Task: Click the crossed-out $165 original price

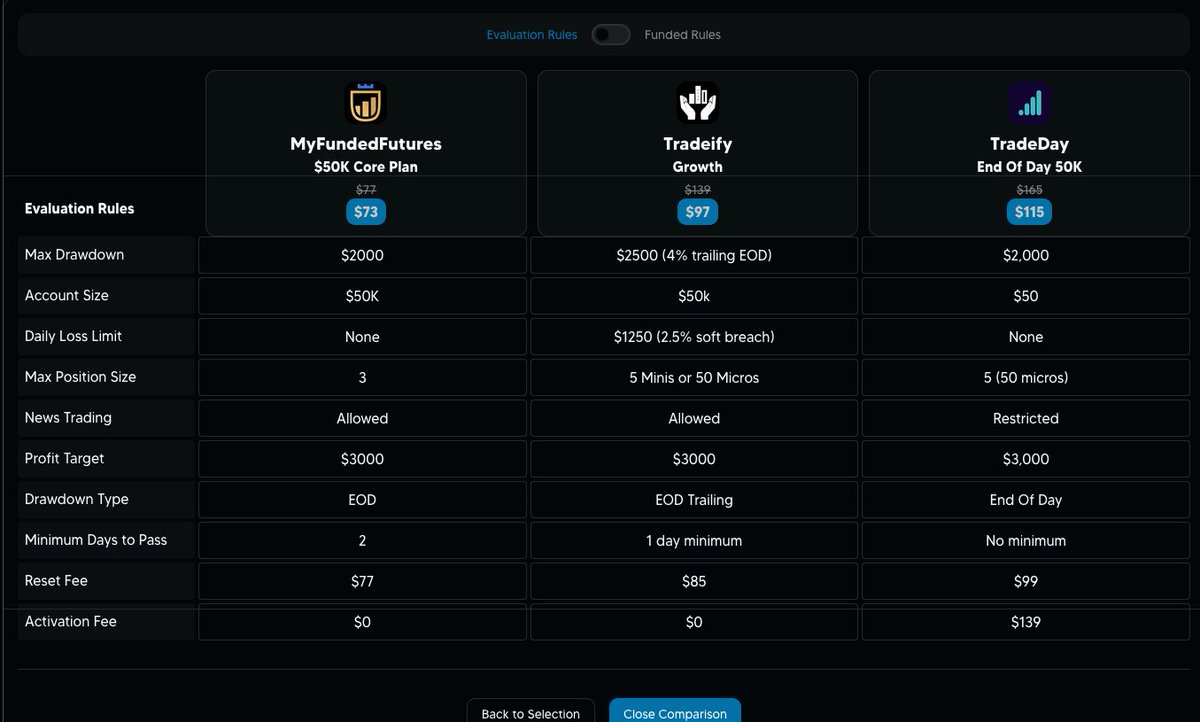Action: tap(1029, 189)
